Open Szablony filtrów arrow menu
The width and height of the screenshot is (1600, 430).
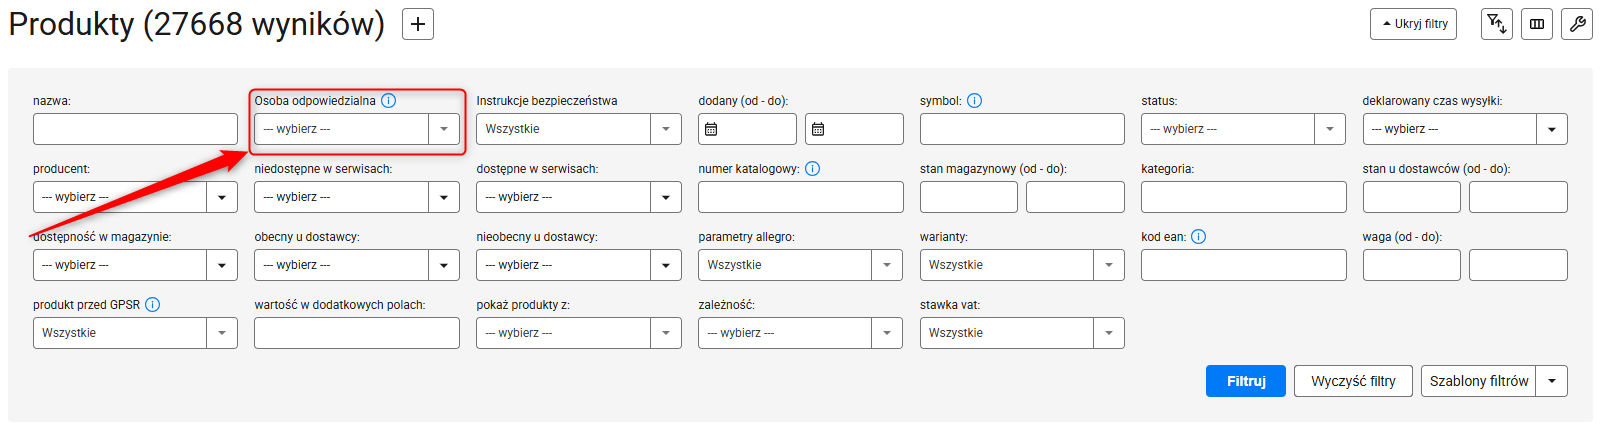pyautogui.click(x=1552, y=381)
